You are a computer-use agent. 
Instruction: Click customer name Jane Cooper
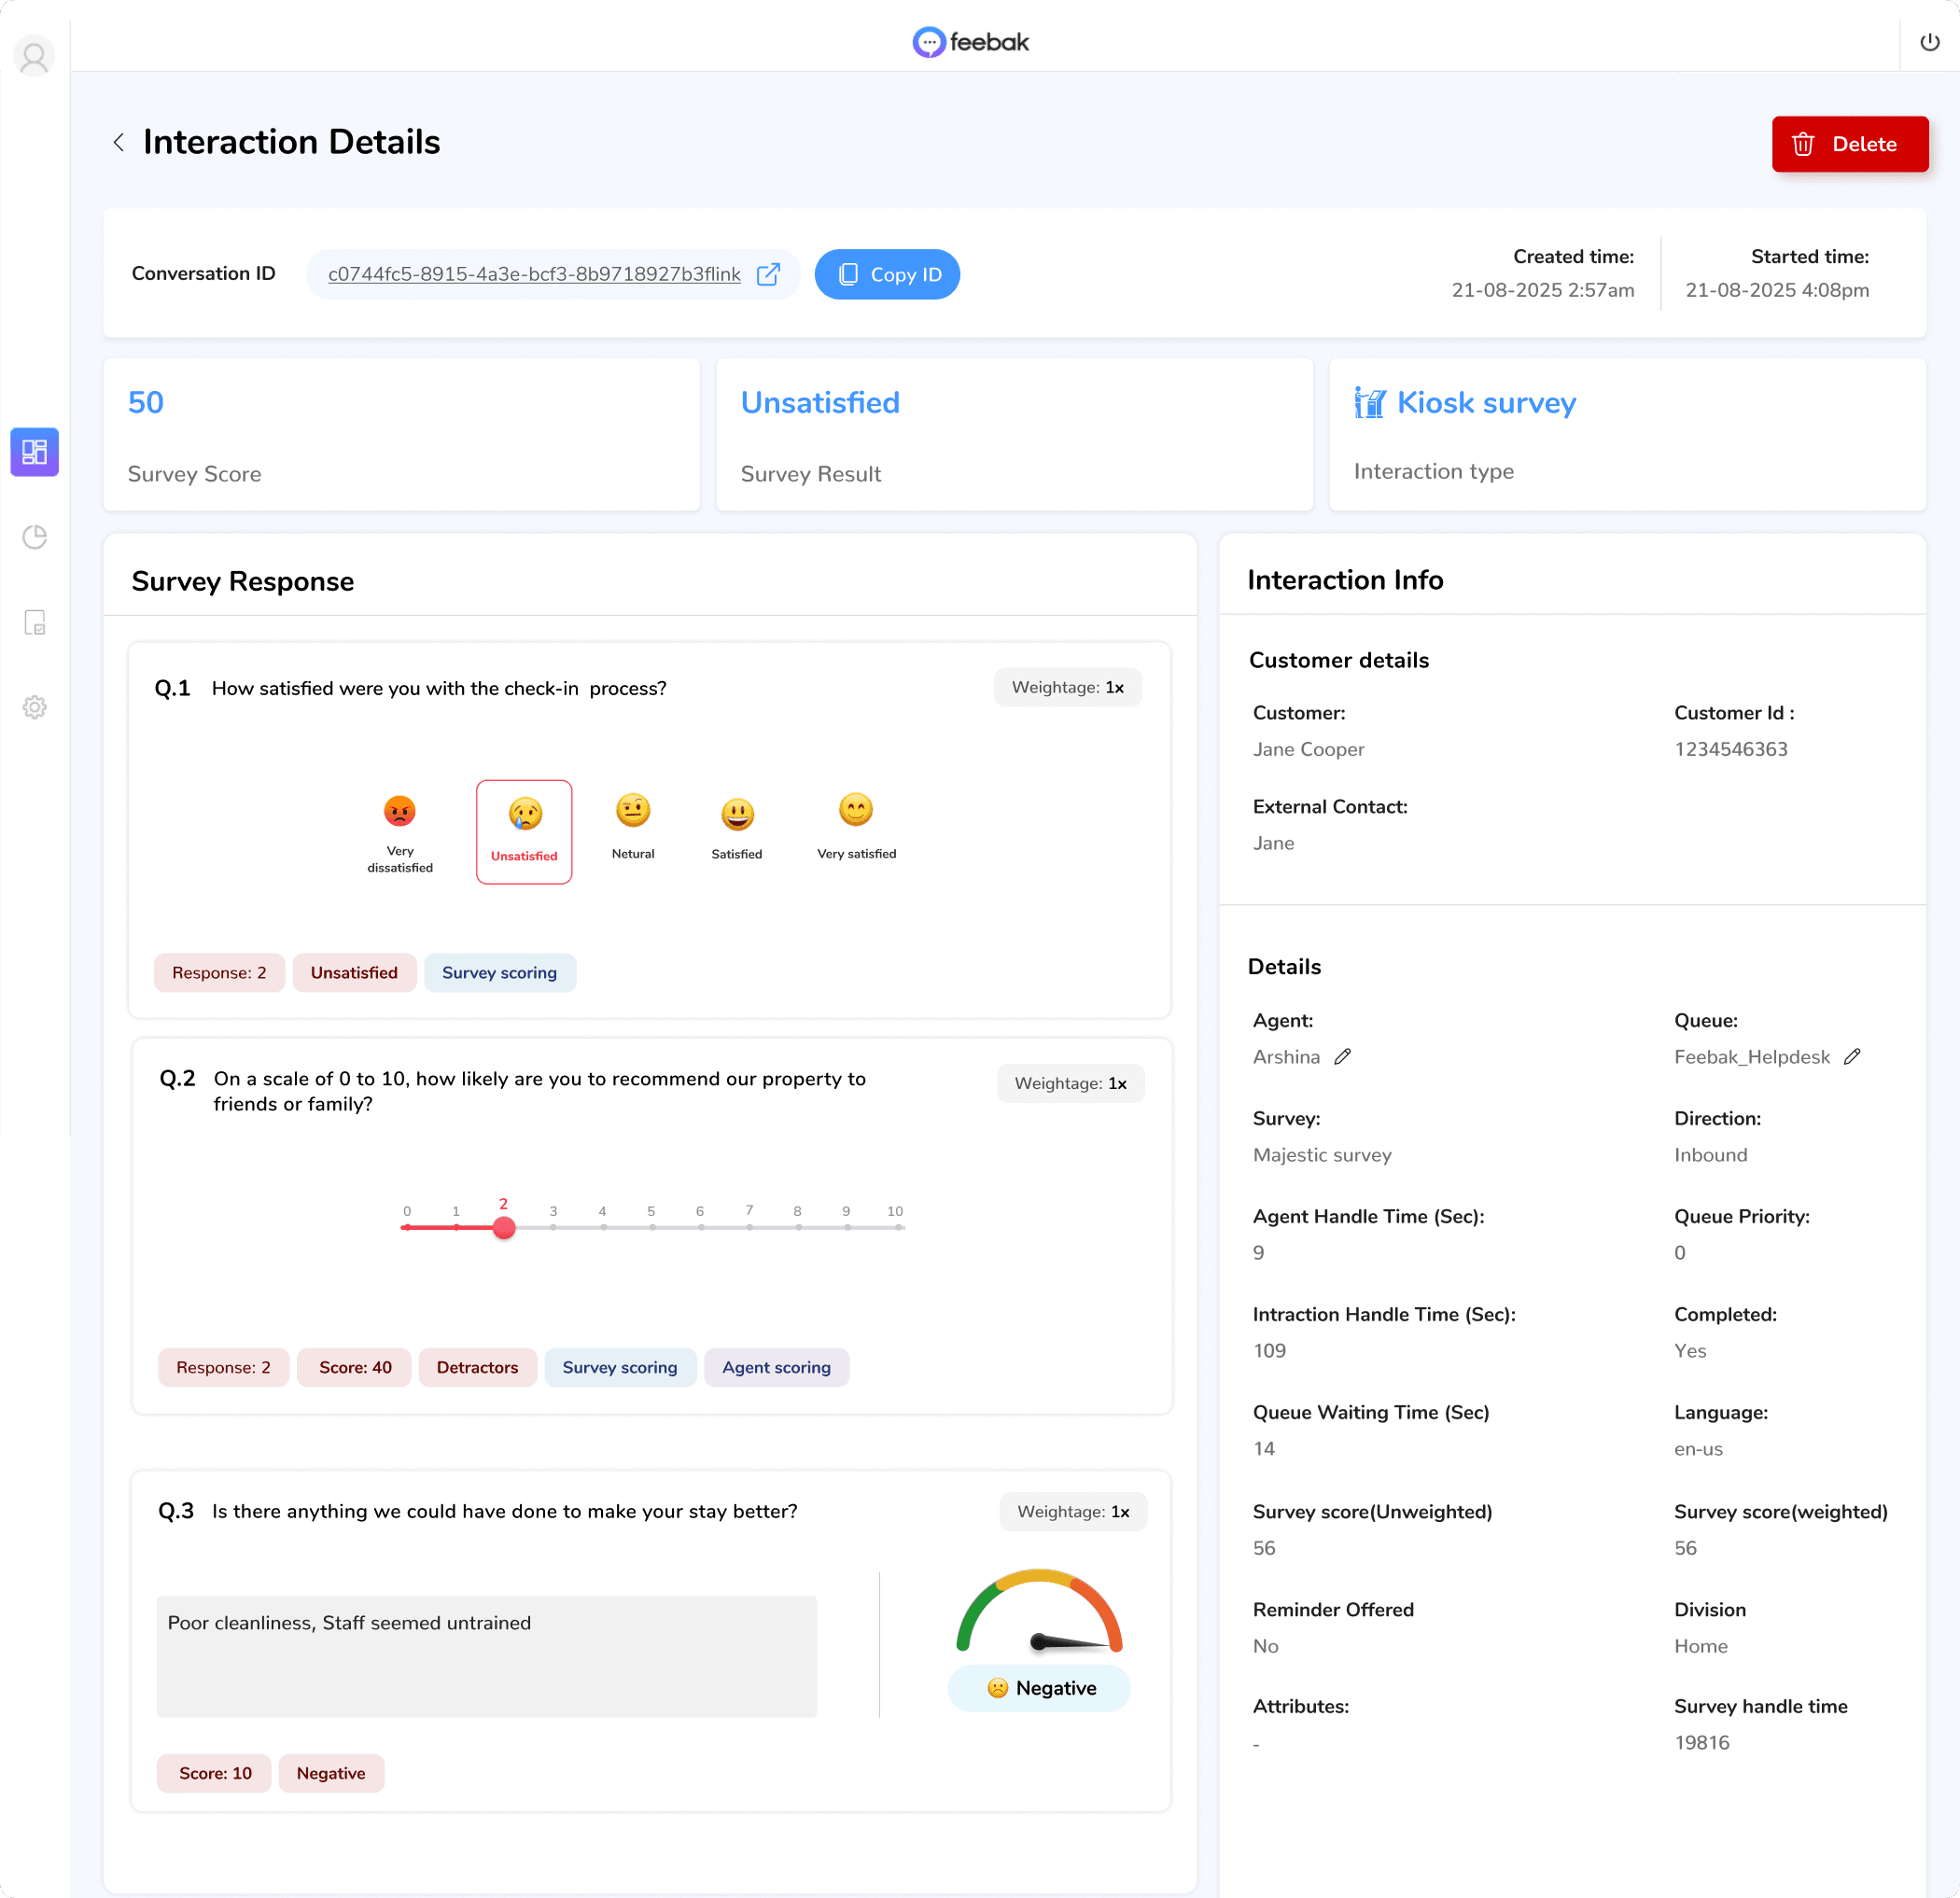coord(1308,749)
